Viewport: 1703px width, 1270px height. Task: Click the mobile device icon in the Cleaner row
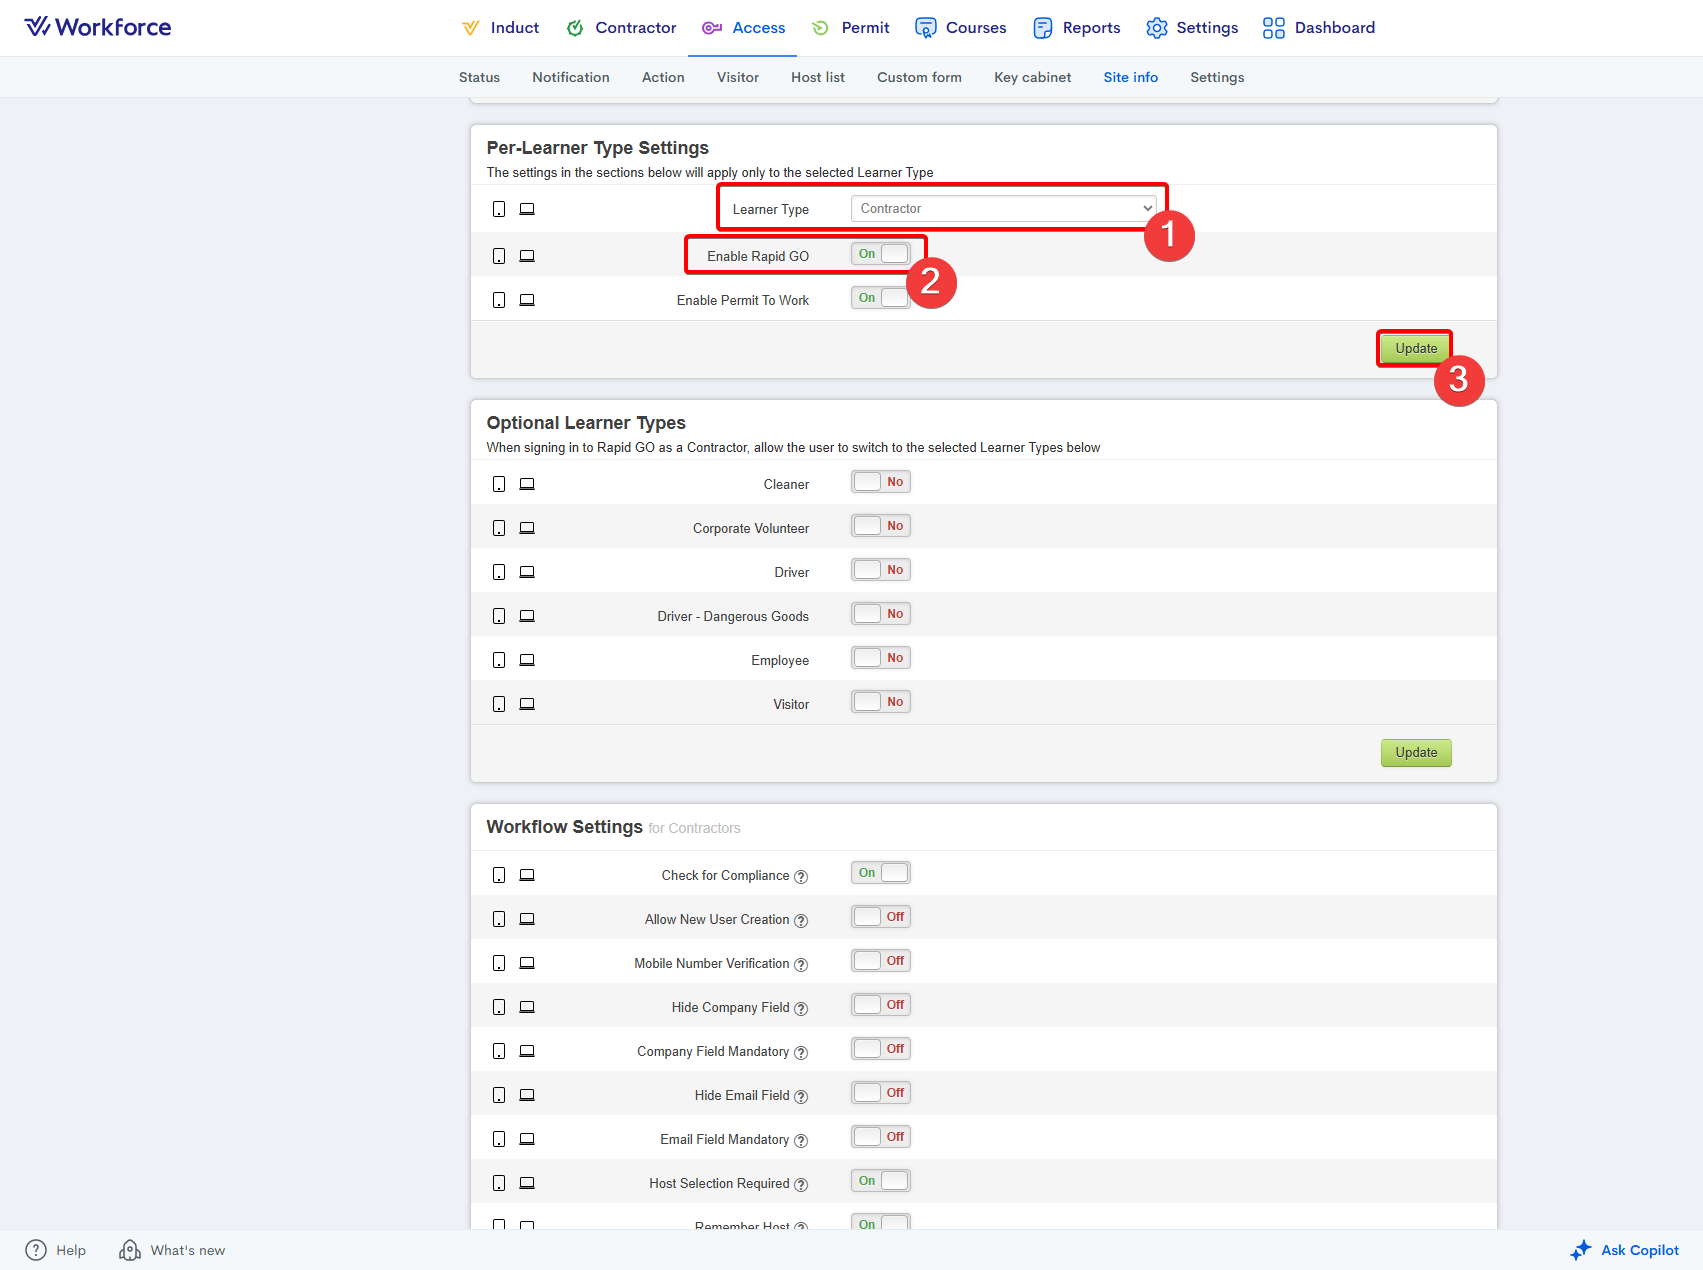click(x=499, y=484)
